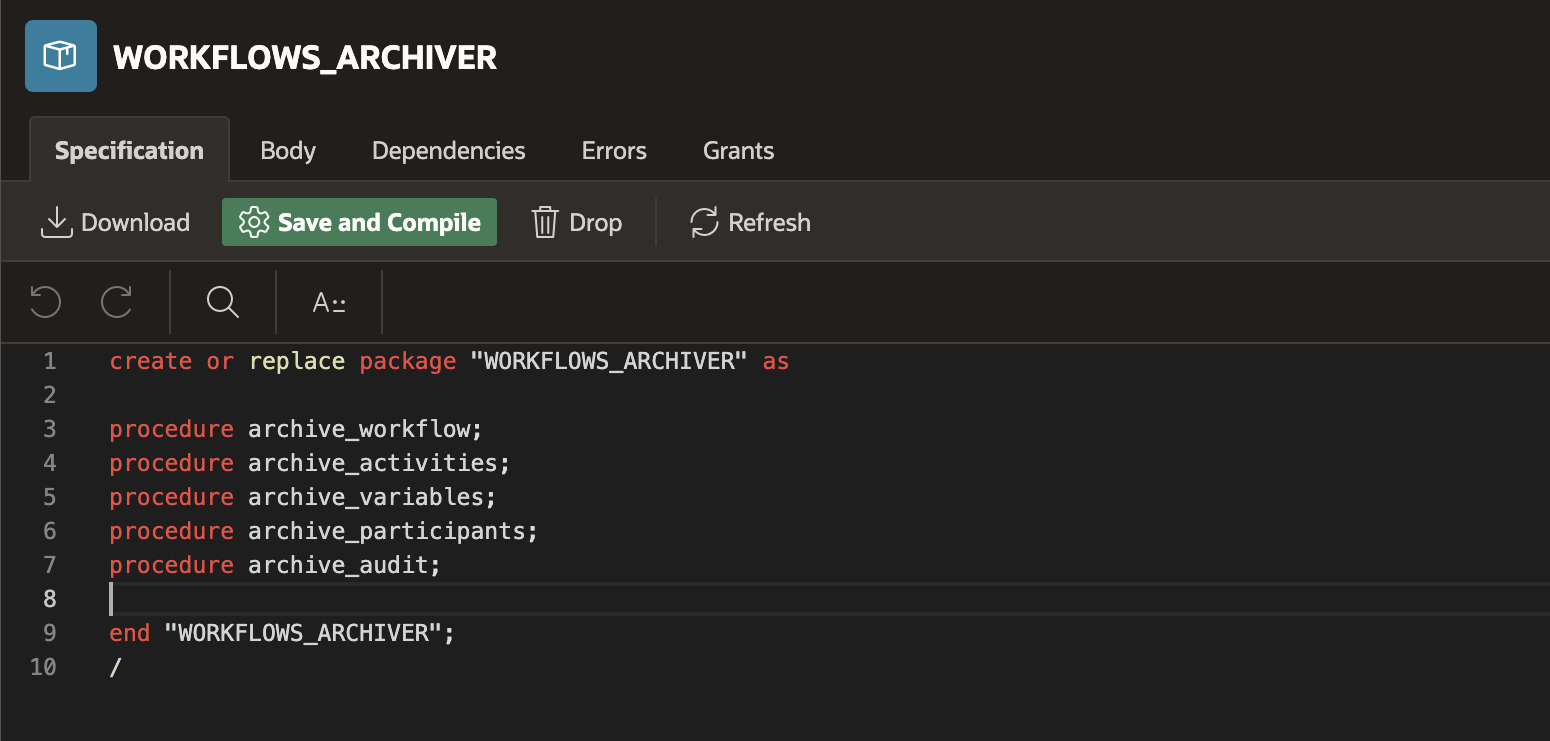Click the Drop trash can icon

pyautogui.click(x=545, y=222)
